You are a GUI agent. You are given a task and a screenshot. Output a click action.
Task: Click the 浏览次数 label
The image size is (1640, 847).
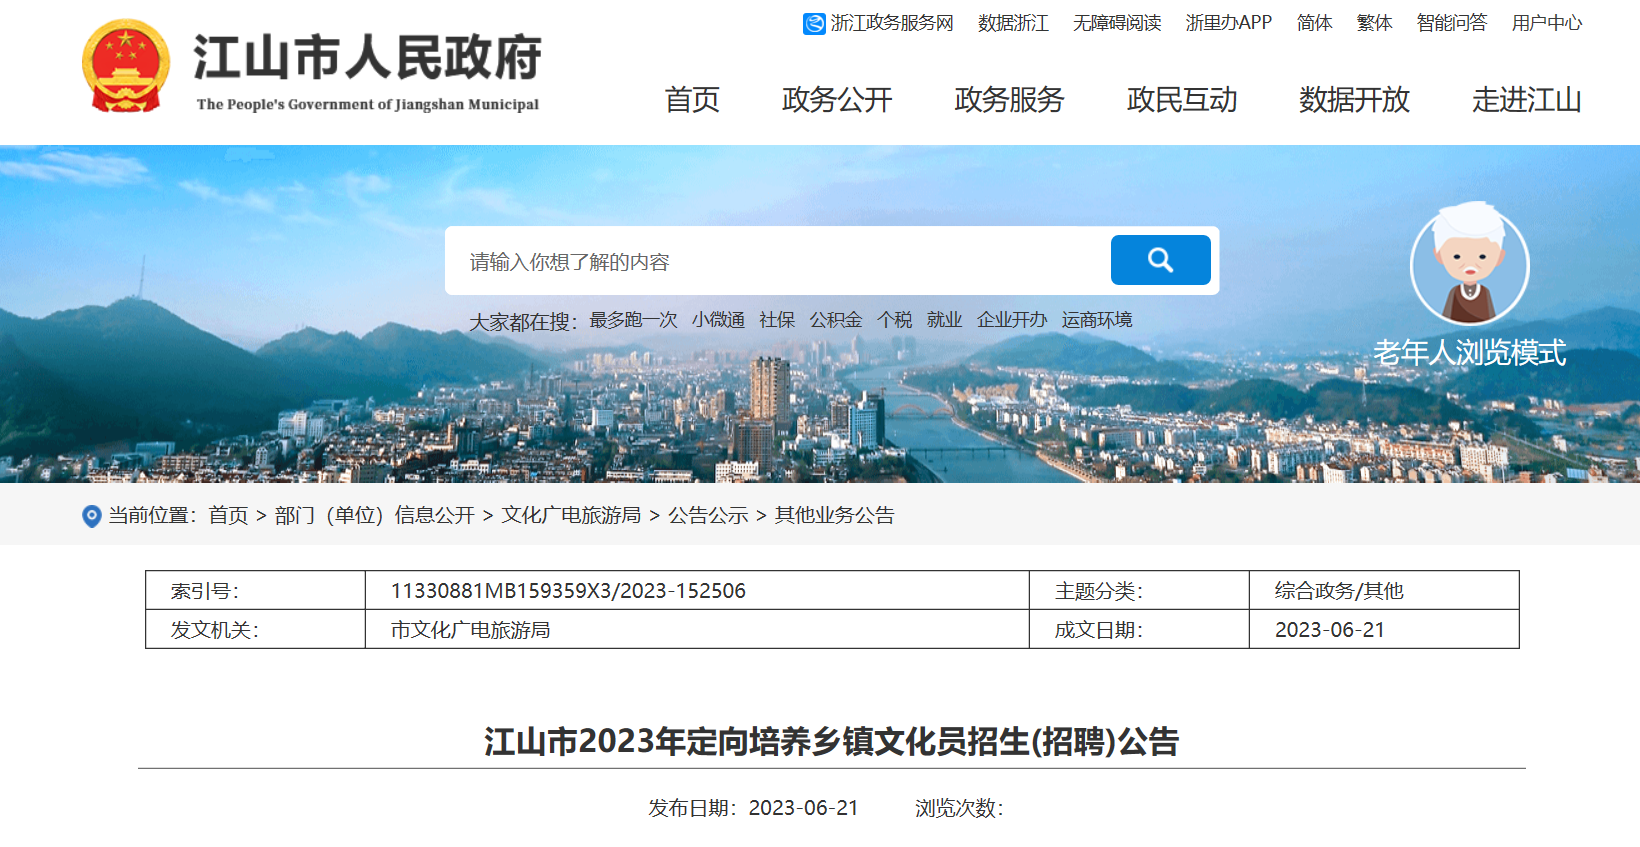(959, 808)
